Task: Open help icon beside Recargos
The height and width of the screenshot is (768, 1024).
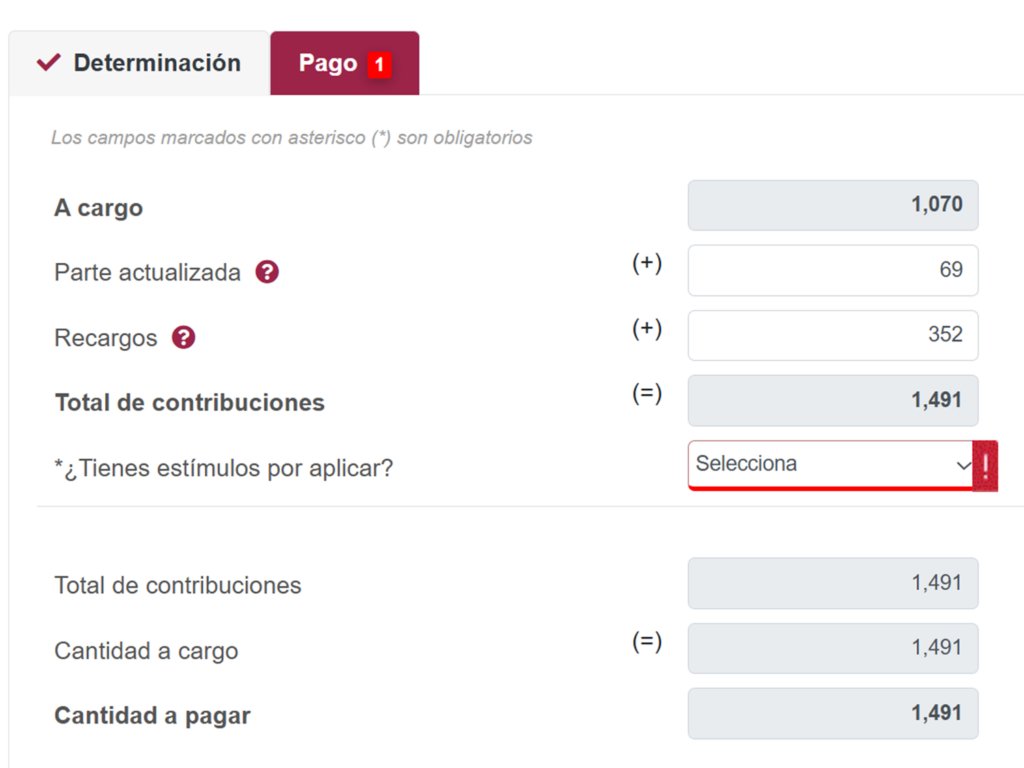Action: point(183,338)
